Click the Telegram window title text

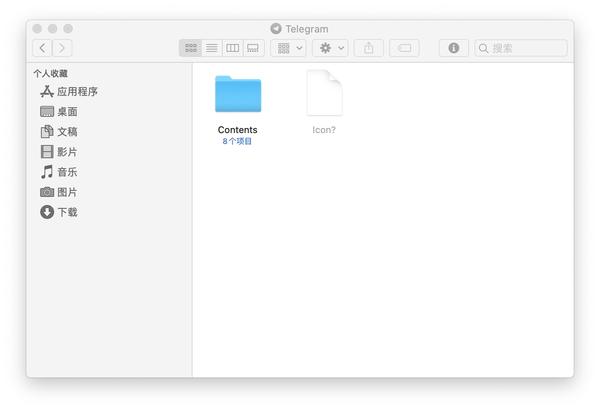coord(307,29)
